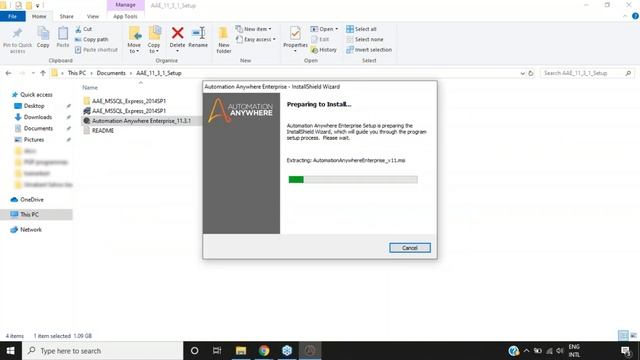Click Paste shortcut in ribbon
This screenshot has width=640, height=360.
click(96, 49)
